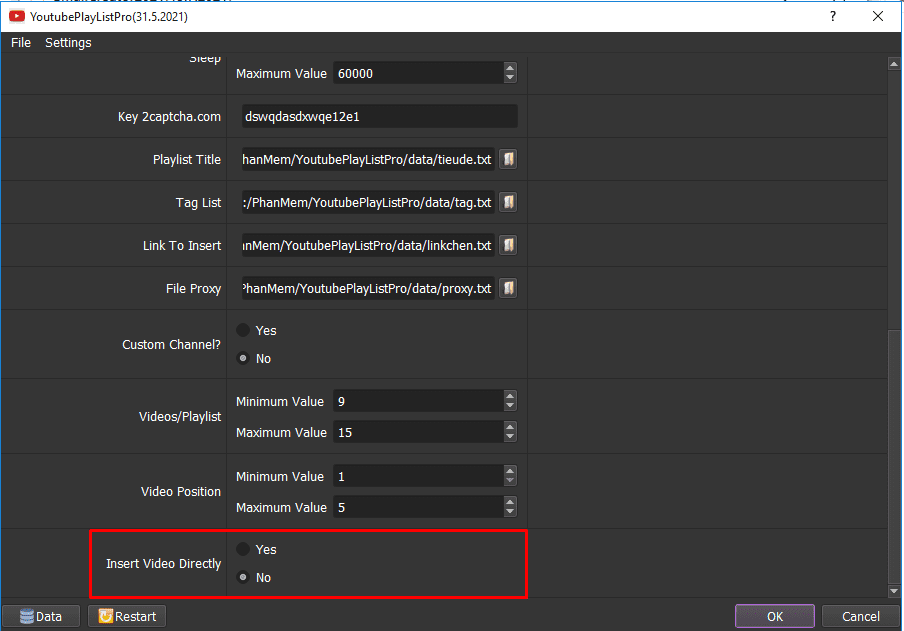Viewport: 904px width, 631px height.
Task: Click the YouTube app icon in title bar
Action: (17, 16)
